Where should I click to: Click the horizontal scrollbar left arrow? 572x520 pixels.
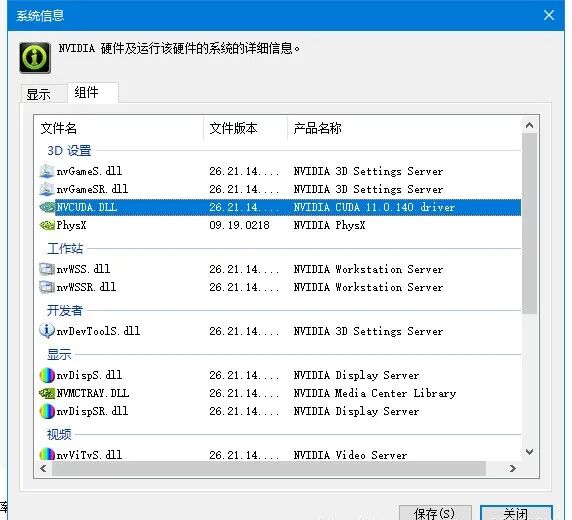pos(43,469)
